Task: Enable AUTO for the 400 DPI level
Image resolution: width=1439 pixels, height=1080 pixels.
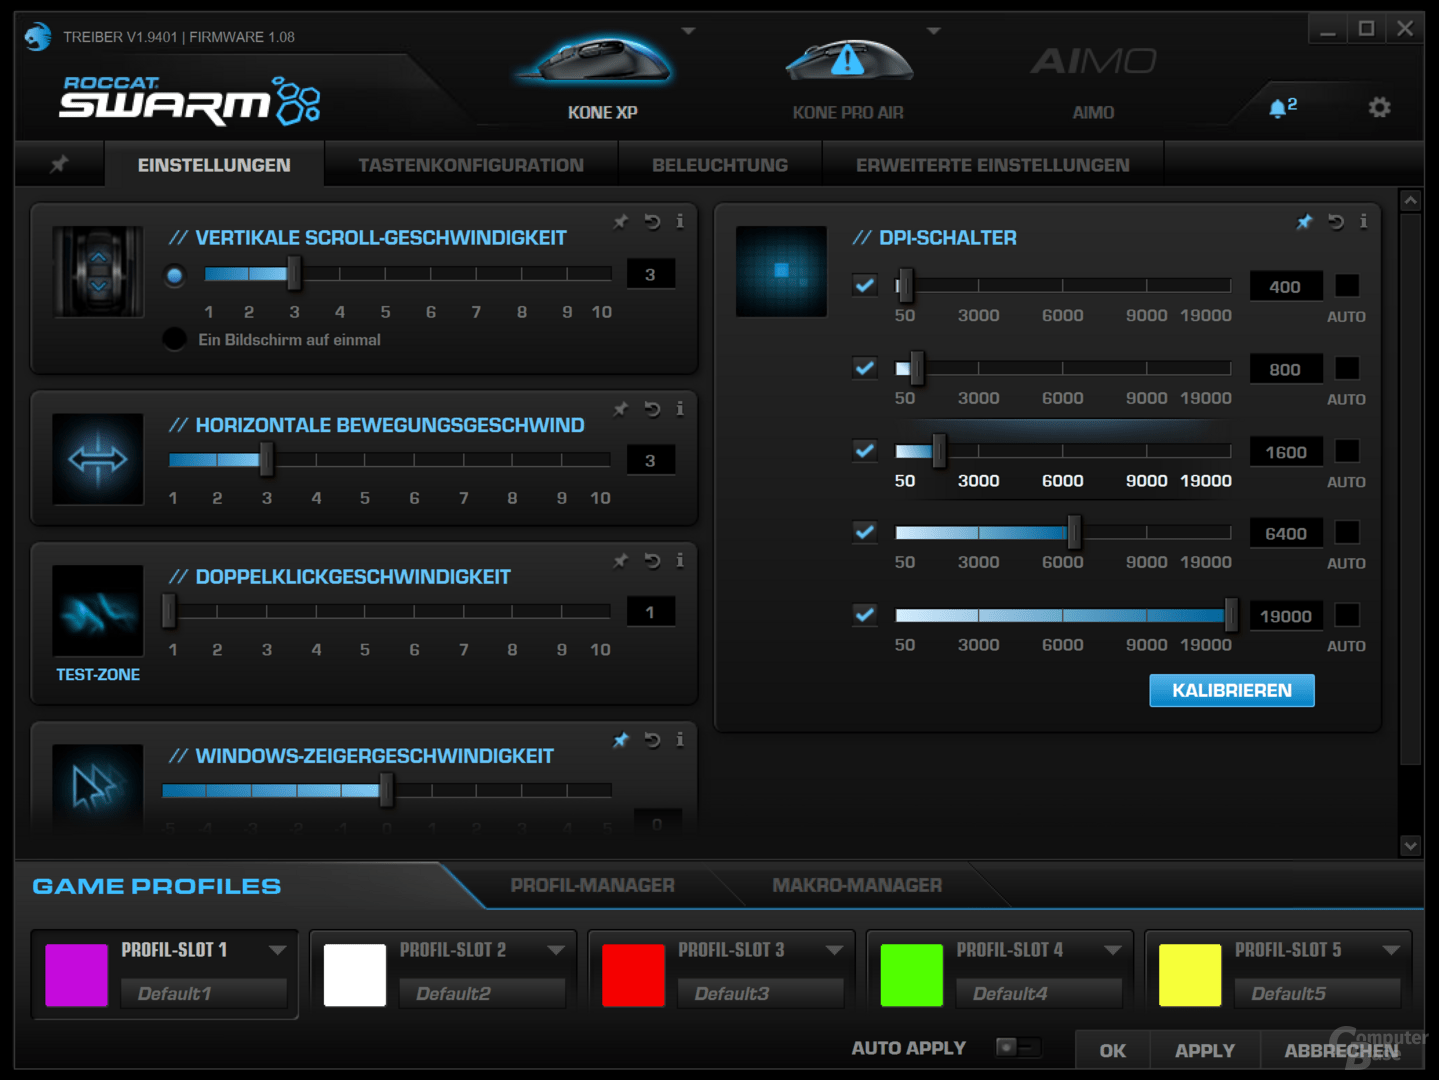Action: click(x=1347, y=286)
